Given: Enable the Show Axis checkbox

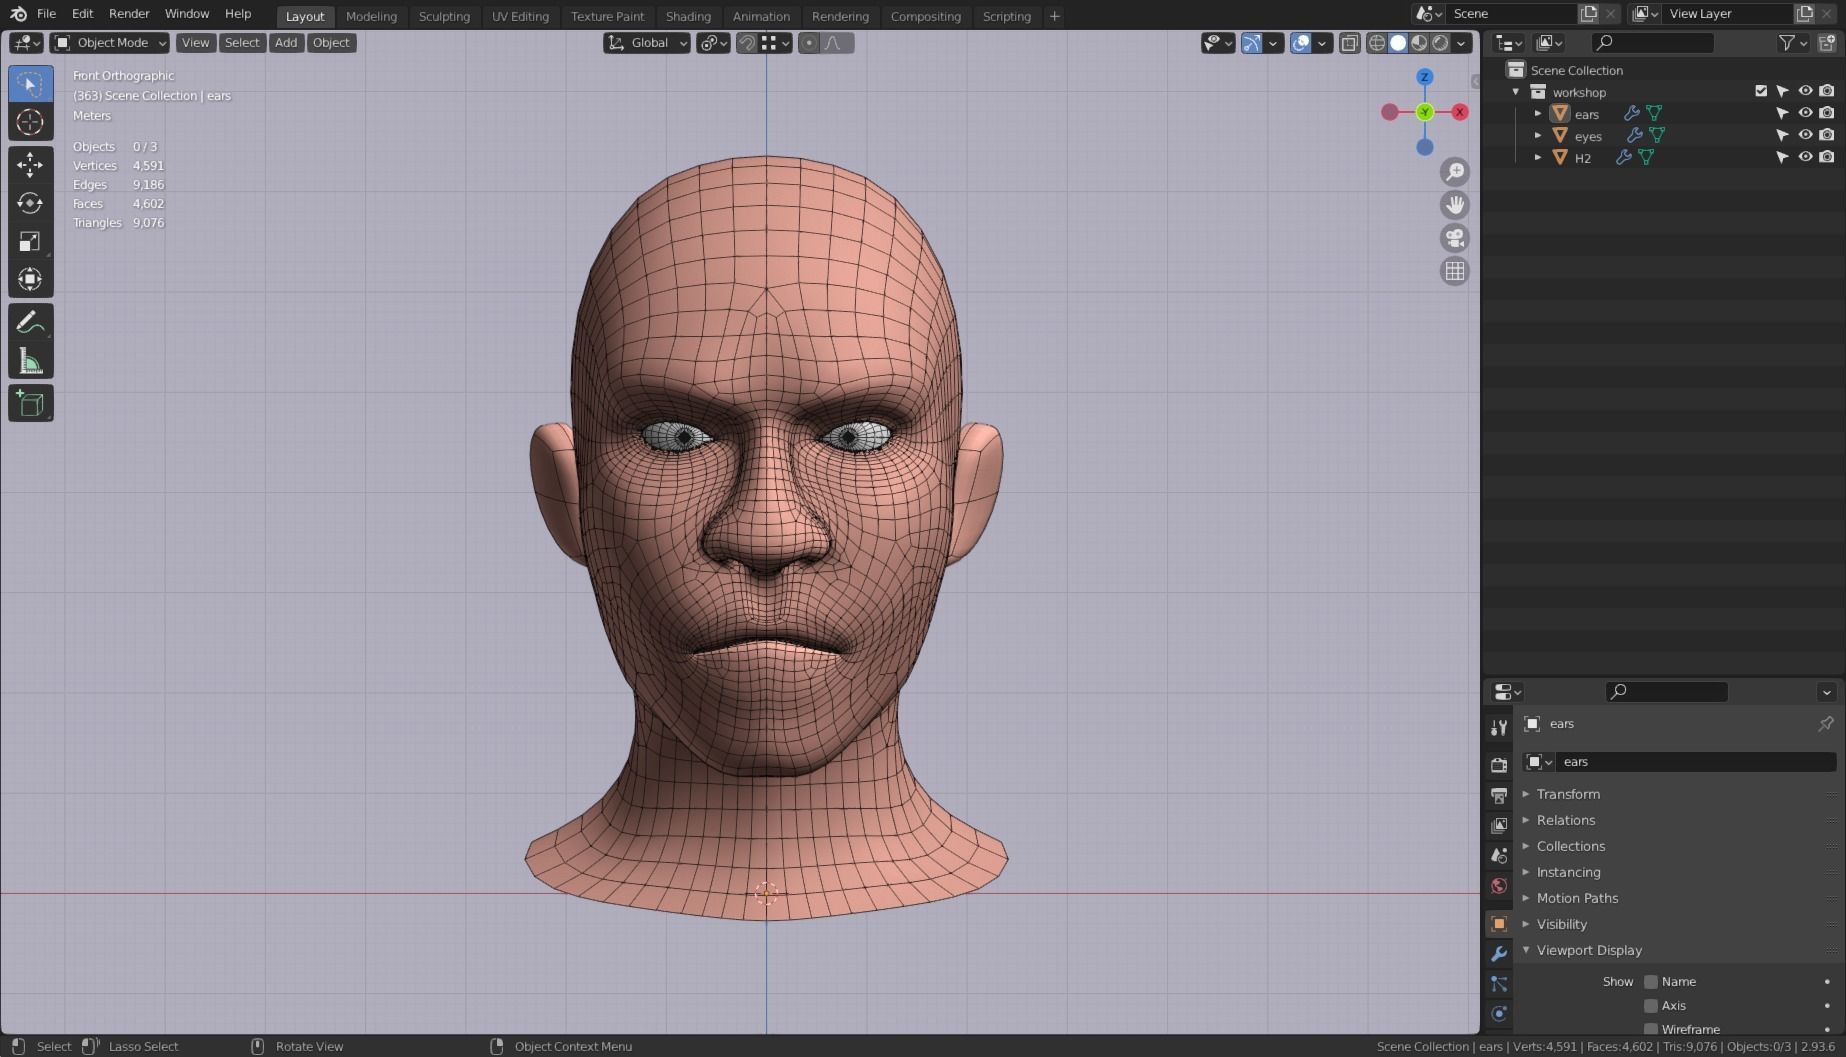Looking at the screenshot, I should pyautogui.click(x=1651, y=1006).
